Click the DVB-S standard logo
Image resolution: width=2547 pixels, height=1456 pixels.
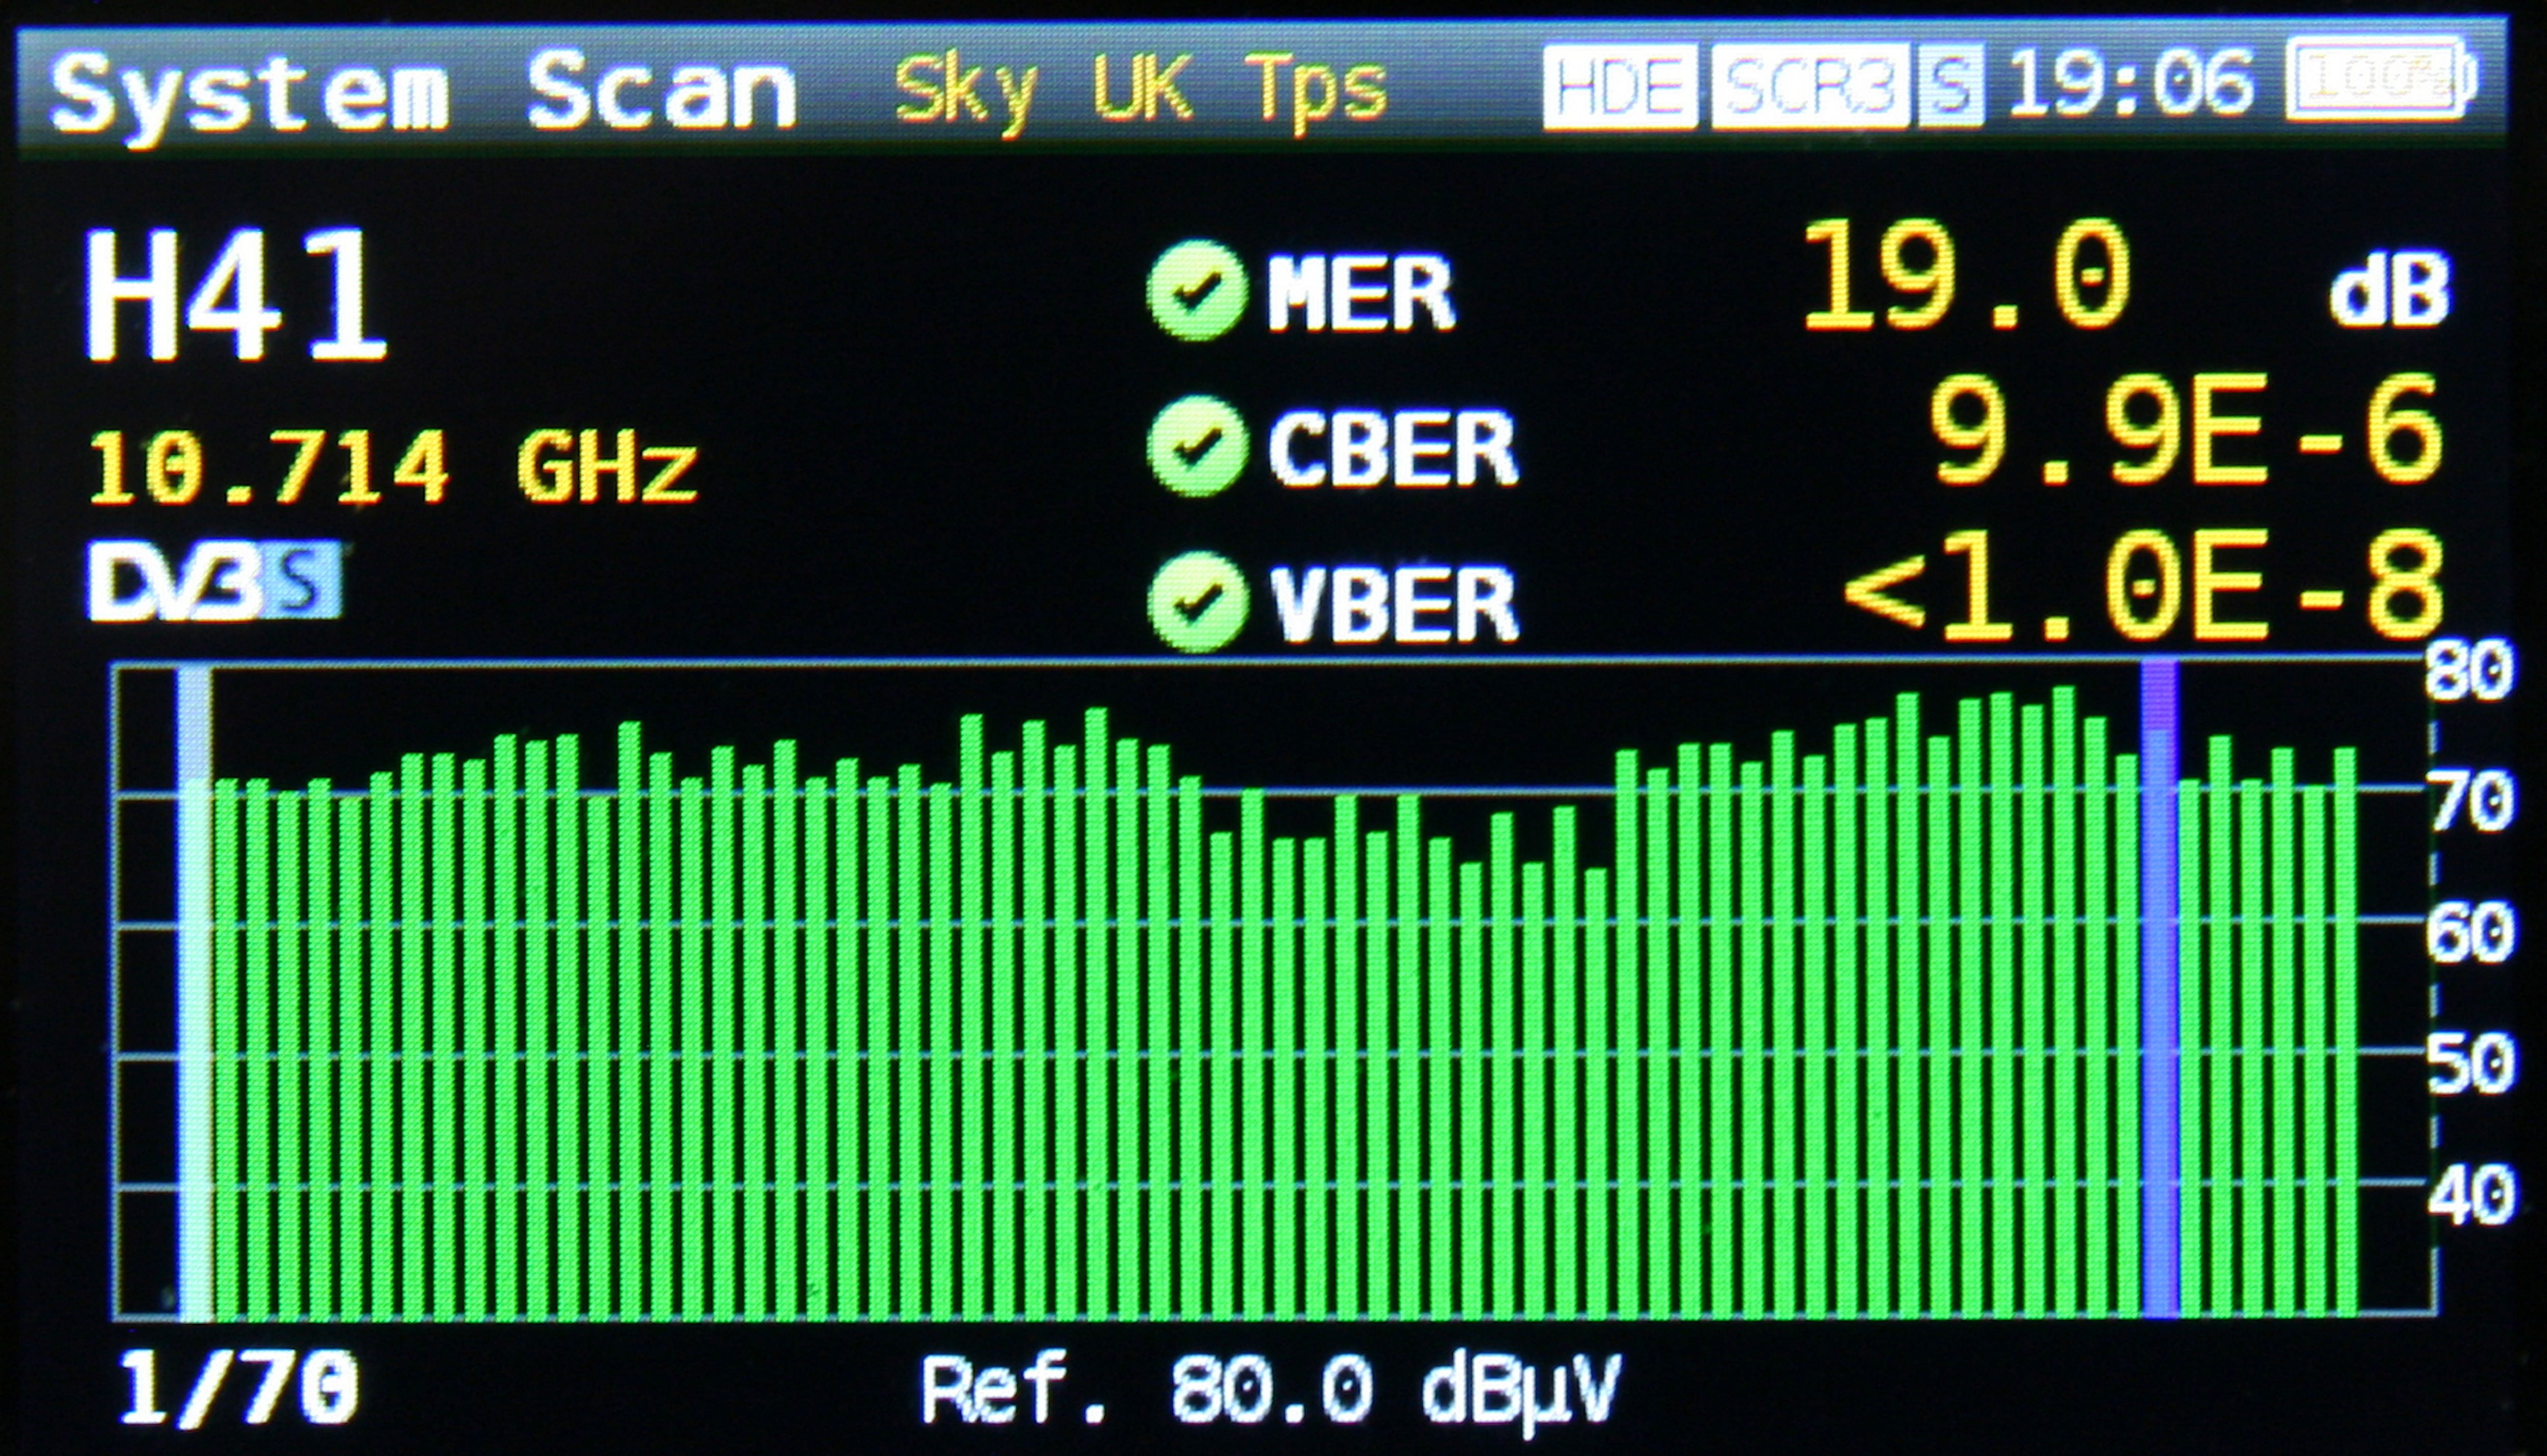215,582
